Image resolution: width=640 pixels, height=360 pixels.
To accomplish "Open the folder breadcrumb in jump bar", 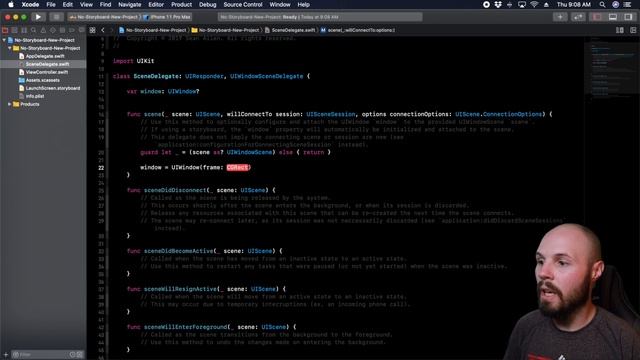I will pyautogui.click(x=225, y=30).
